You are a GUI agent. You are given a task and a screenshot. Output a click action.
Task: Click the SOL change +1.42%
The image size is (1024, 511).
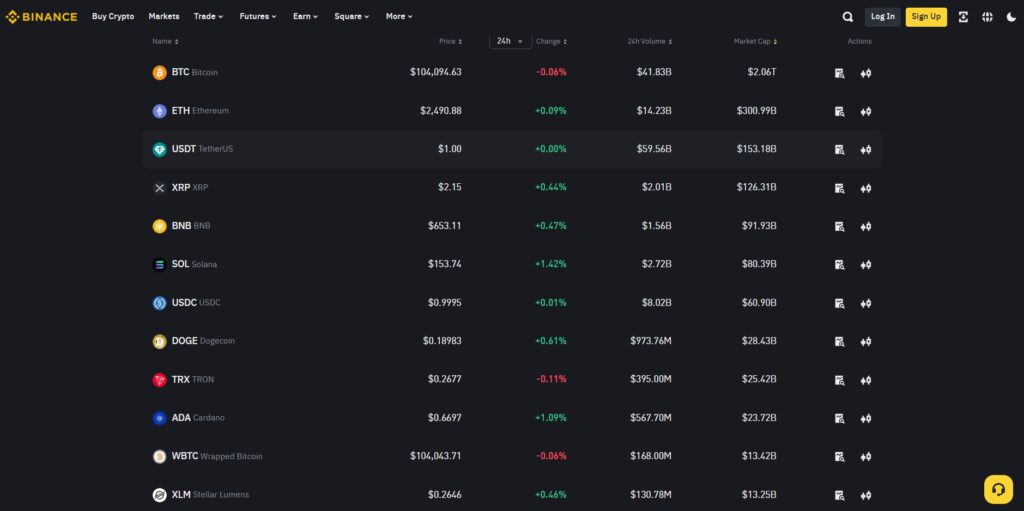click(x=551, y=264)
